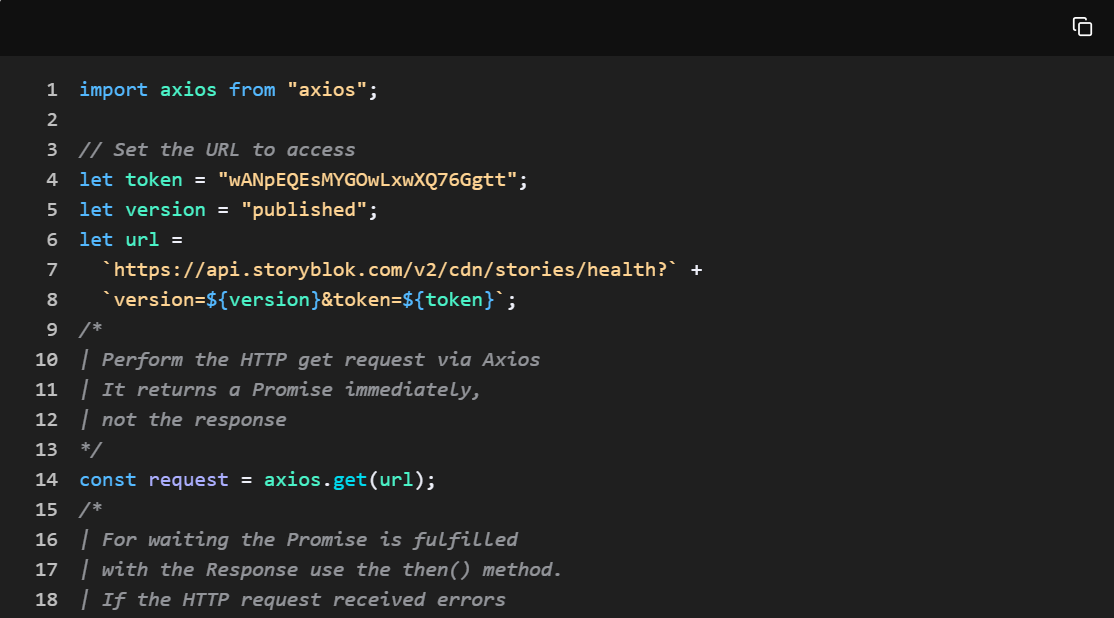
Task: Click the "with the Response use the then() method." comment
Action: pos(332,570)
